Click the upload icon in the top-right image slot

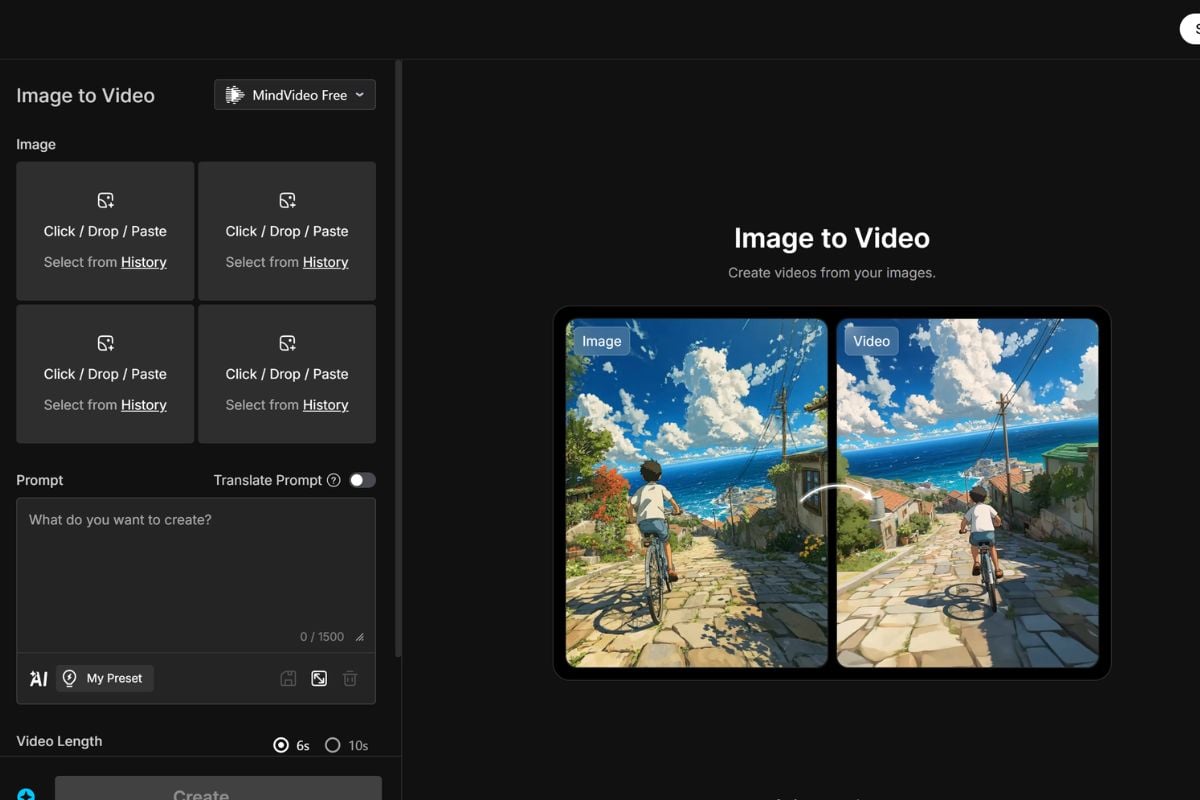tap(287, 200)
